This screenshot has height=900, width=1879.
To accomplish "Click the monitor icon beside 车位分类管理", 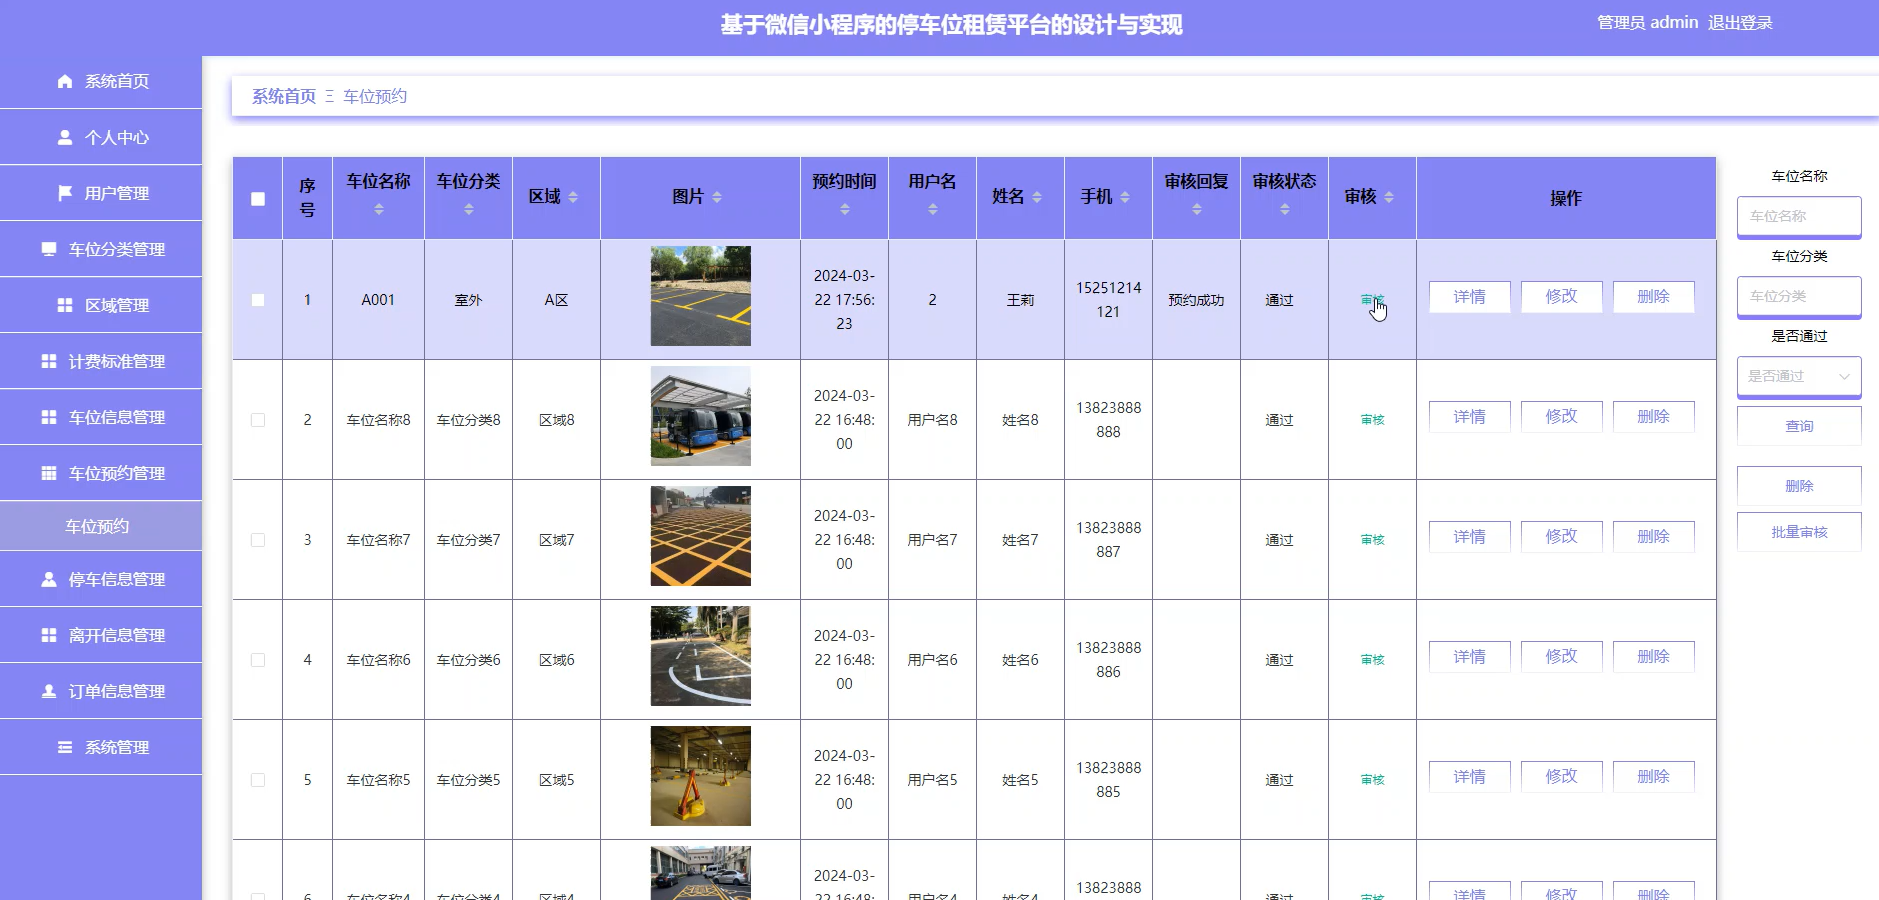I will (x=49, y=249).
